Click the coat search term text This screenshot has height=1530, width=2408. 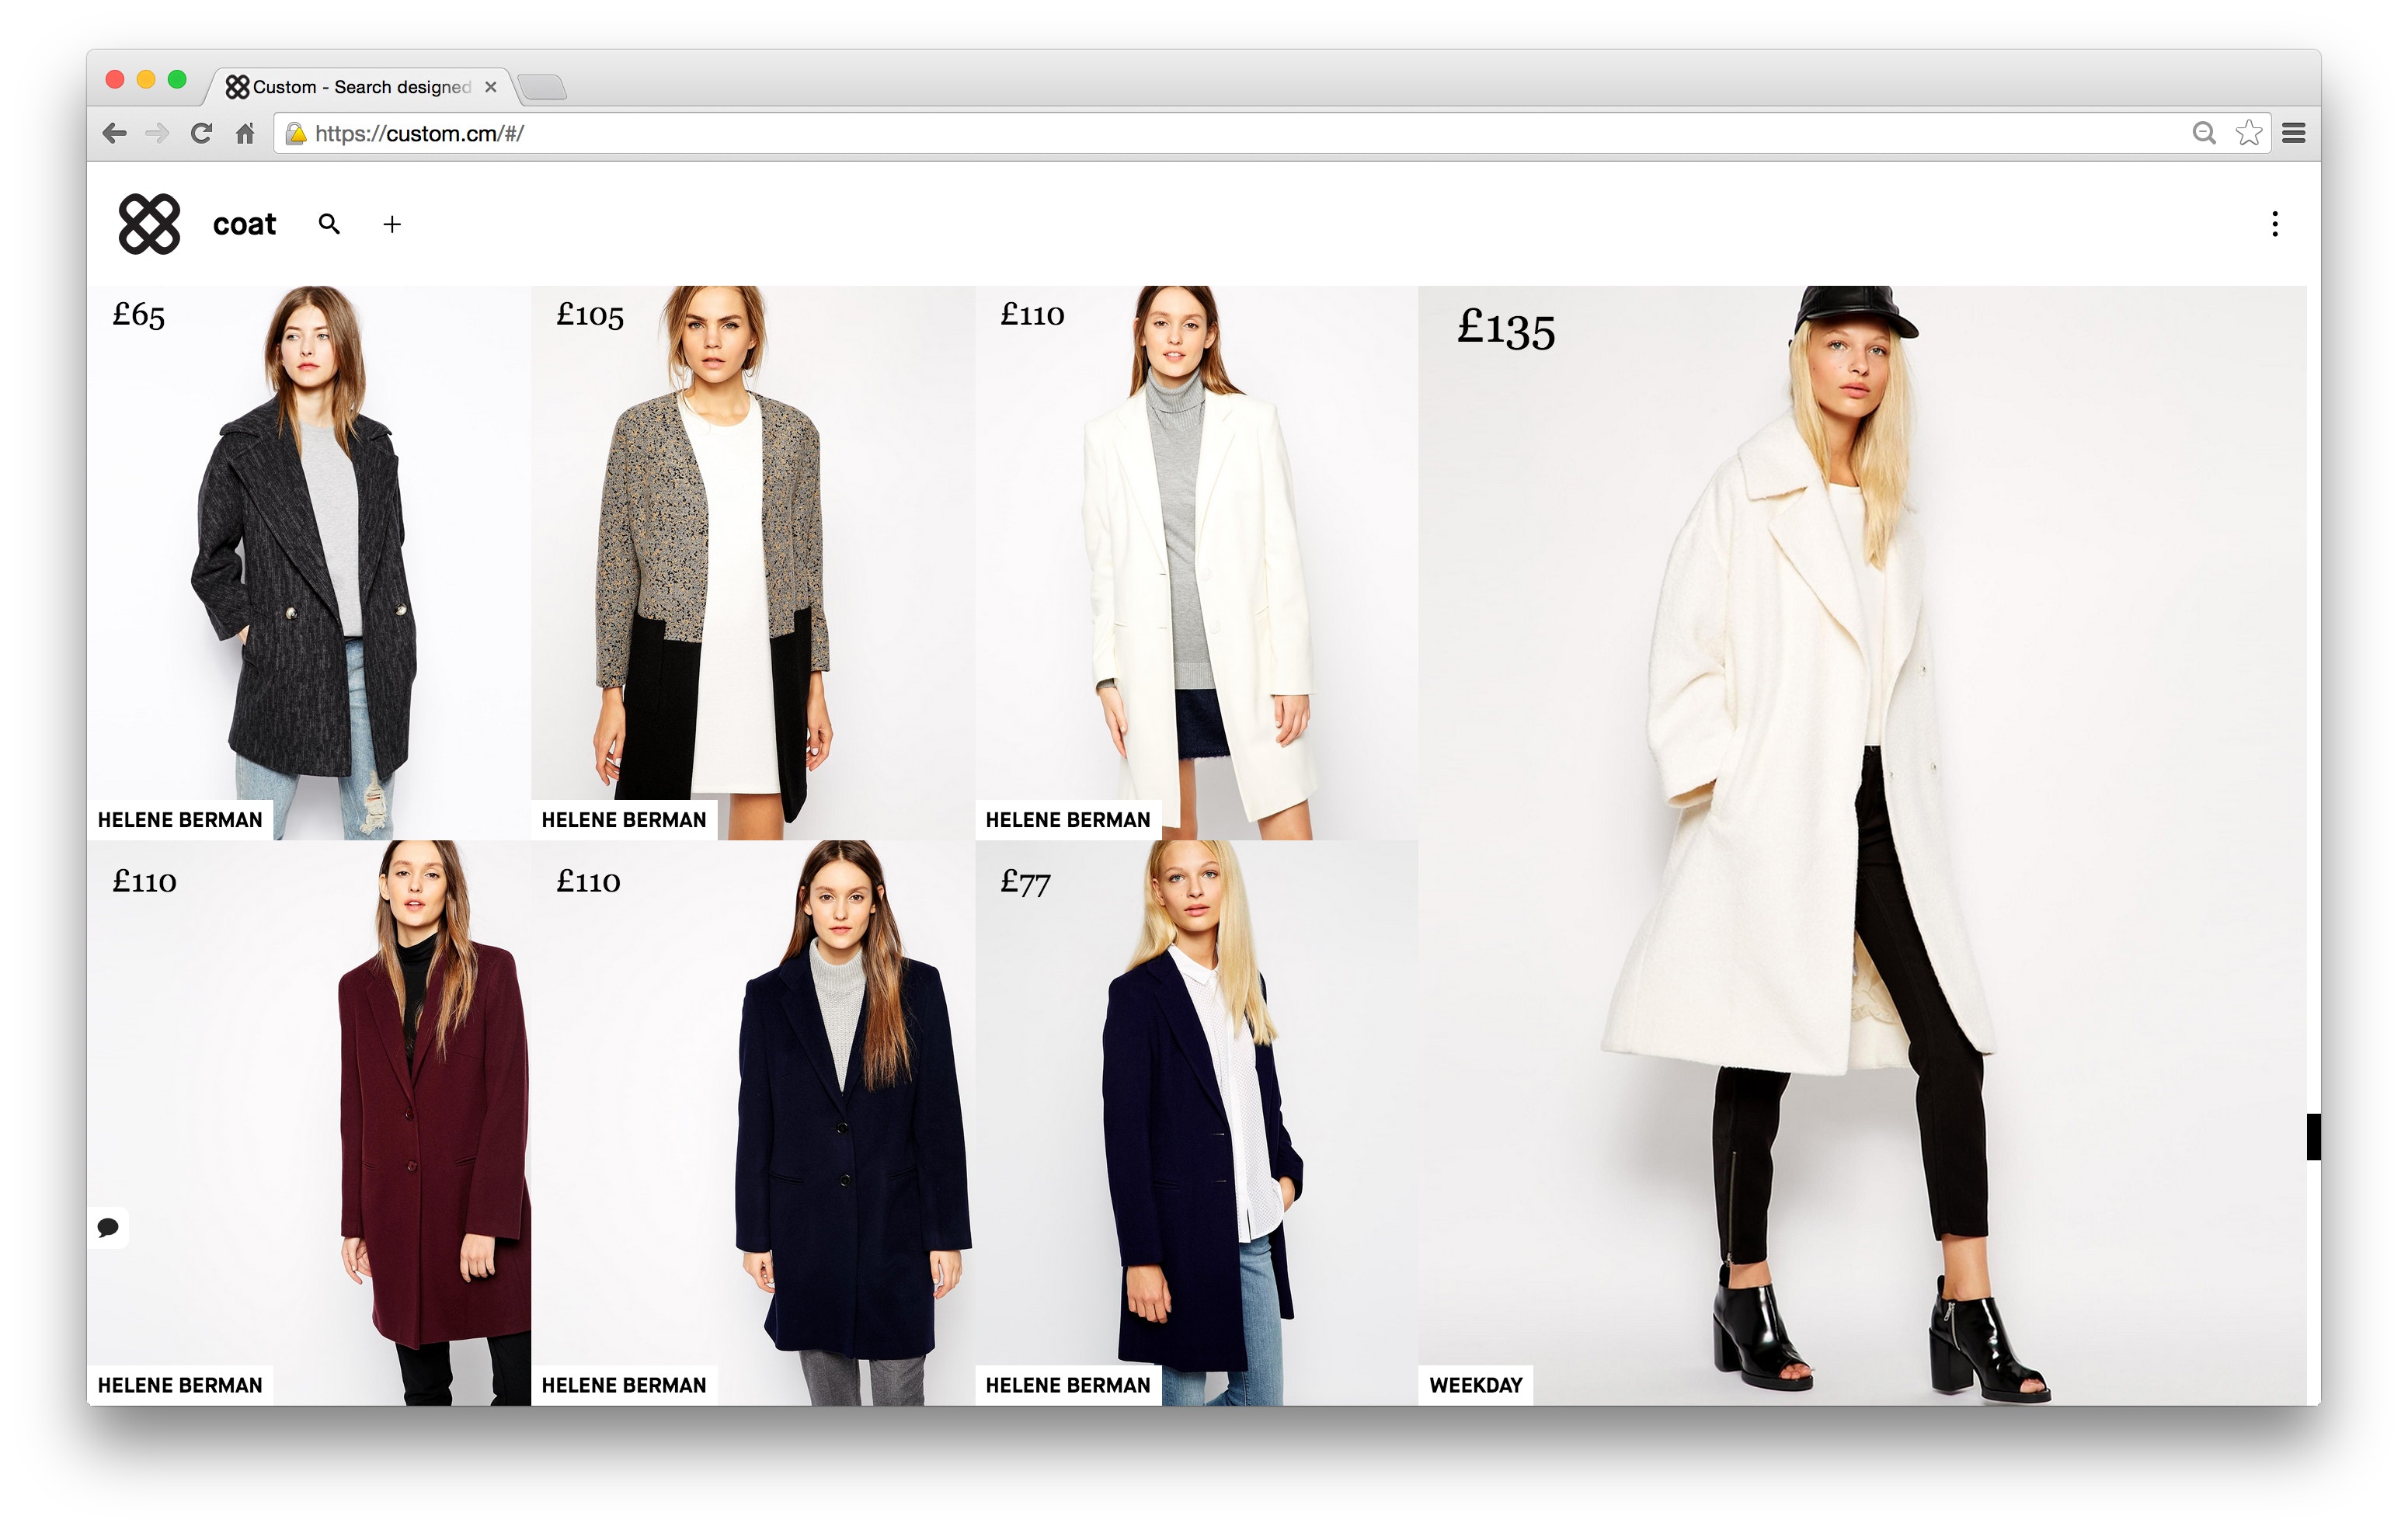pos(244,224)
